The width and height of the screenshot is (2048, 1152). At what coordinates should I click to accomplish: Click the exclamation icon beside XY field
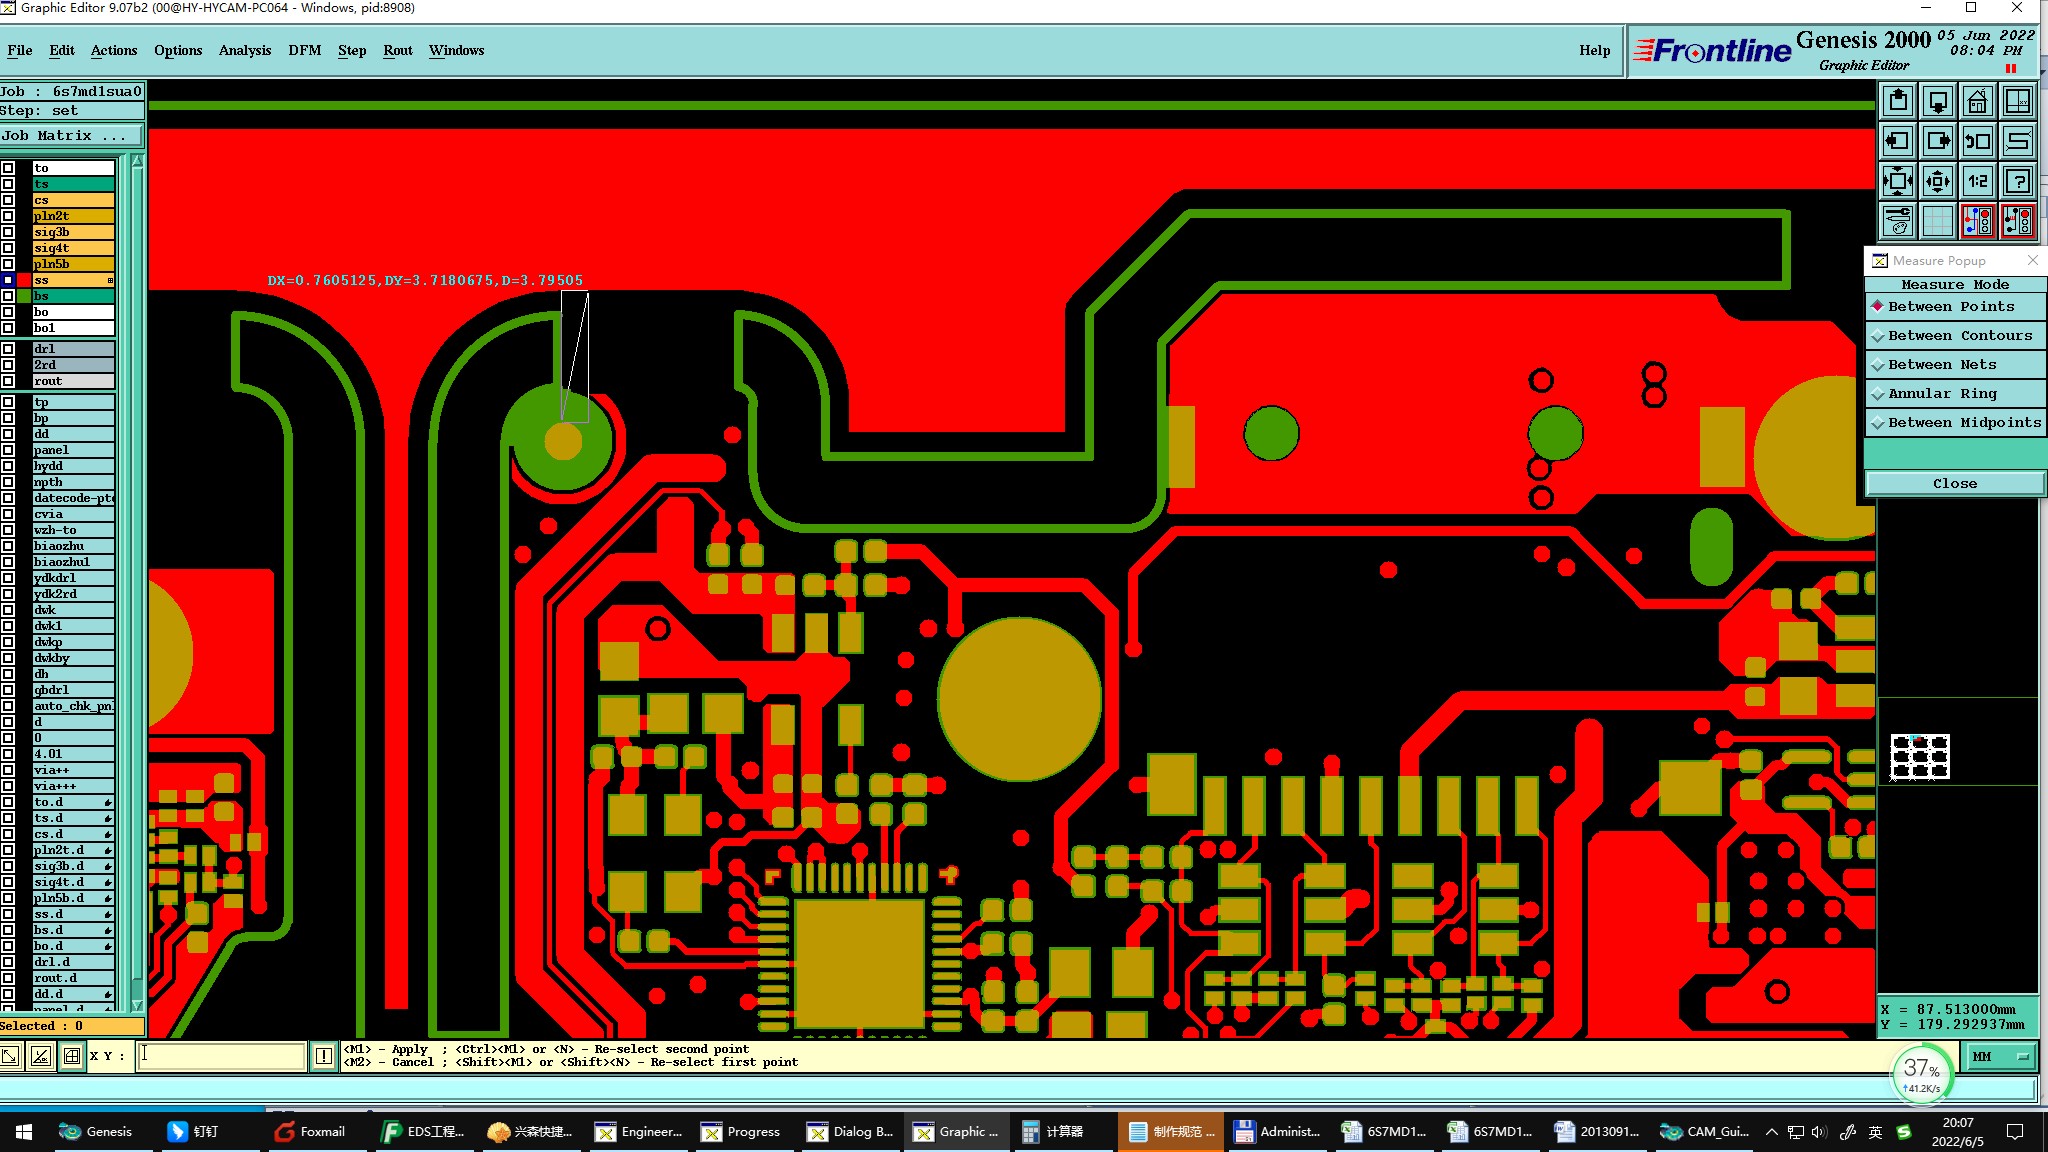click(x=324, y=1056)
